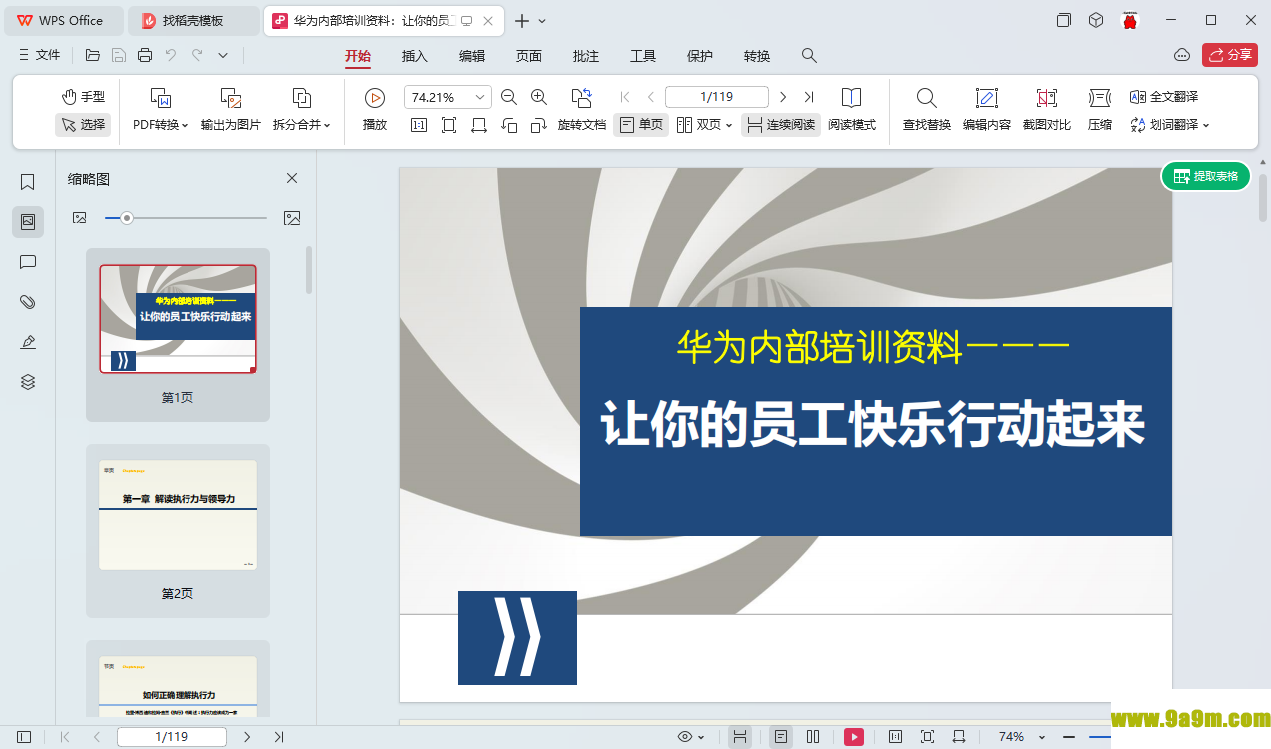Switch to the 工具 ribbon tab
1271x749 pixels.
(643, 56)
